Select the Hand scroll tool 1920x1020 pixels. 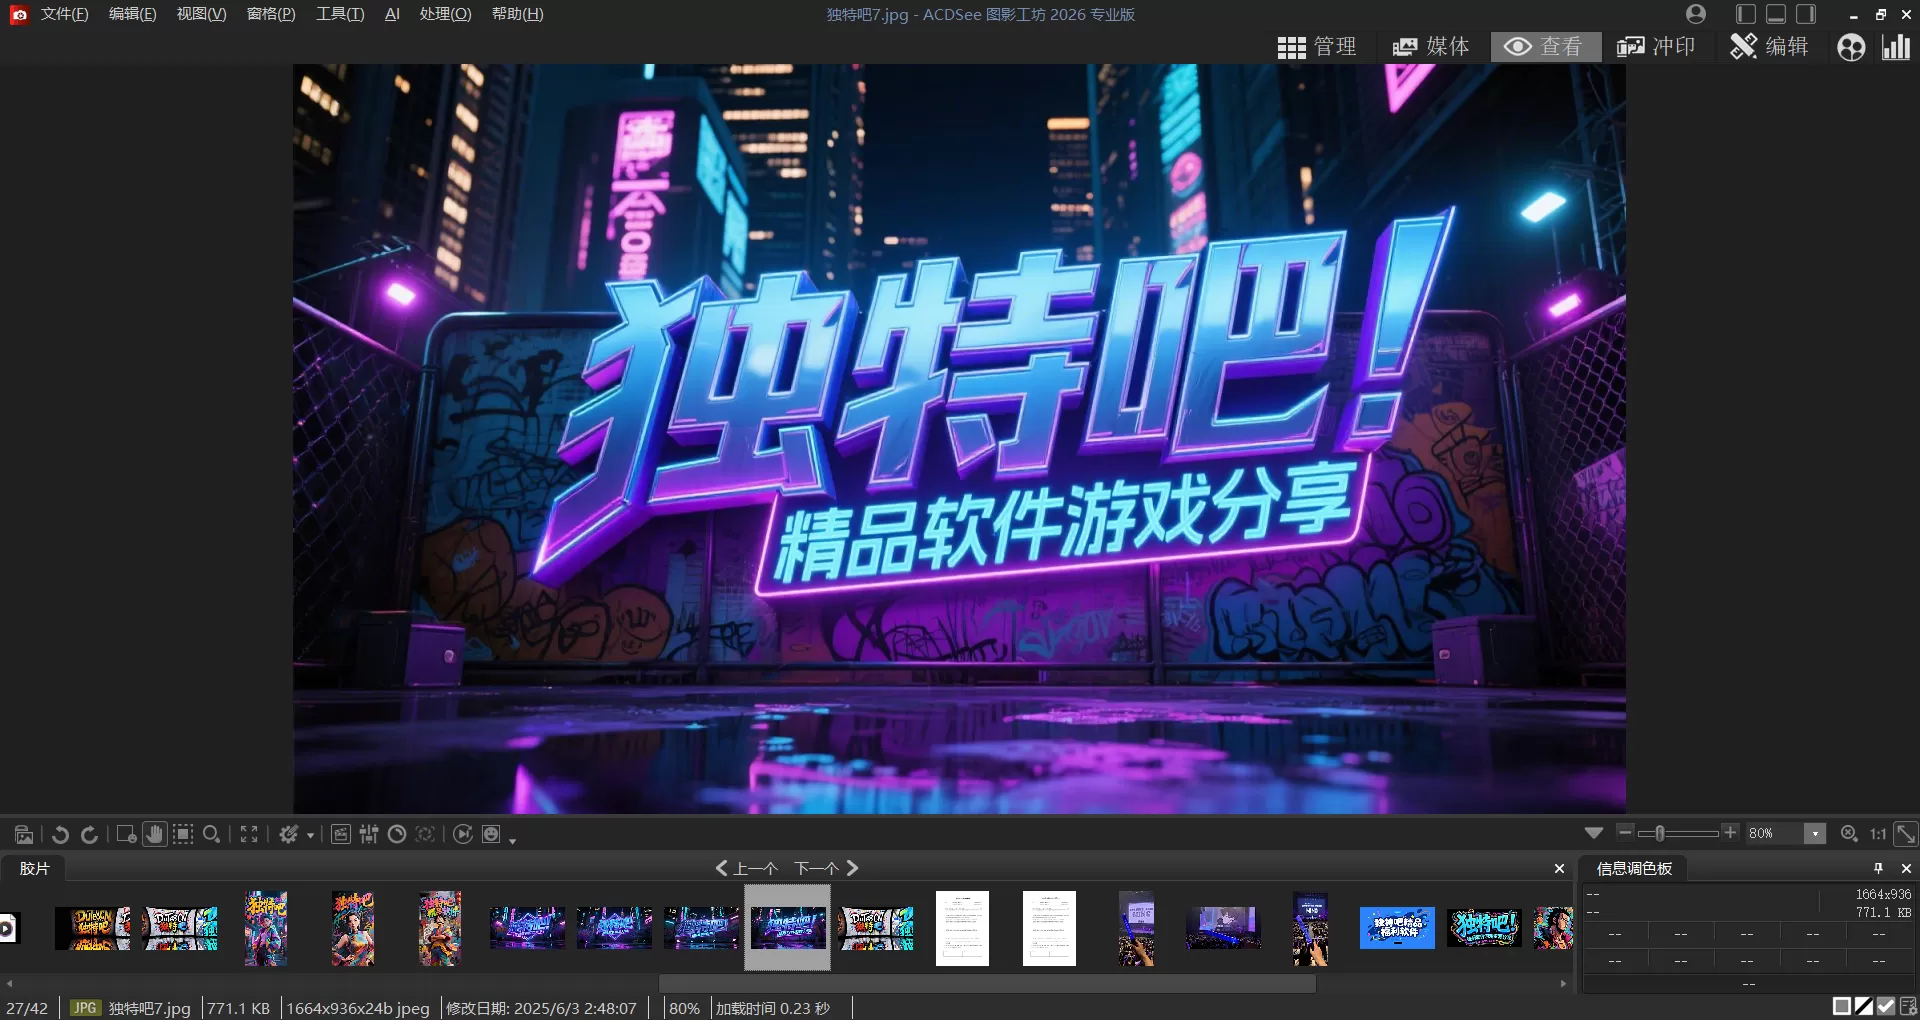pos(154,834)
